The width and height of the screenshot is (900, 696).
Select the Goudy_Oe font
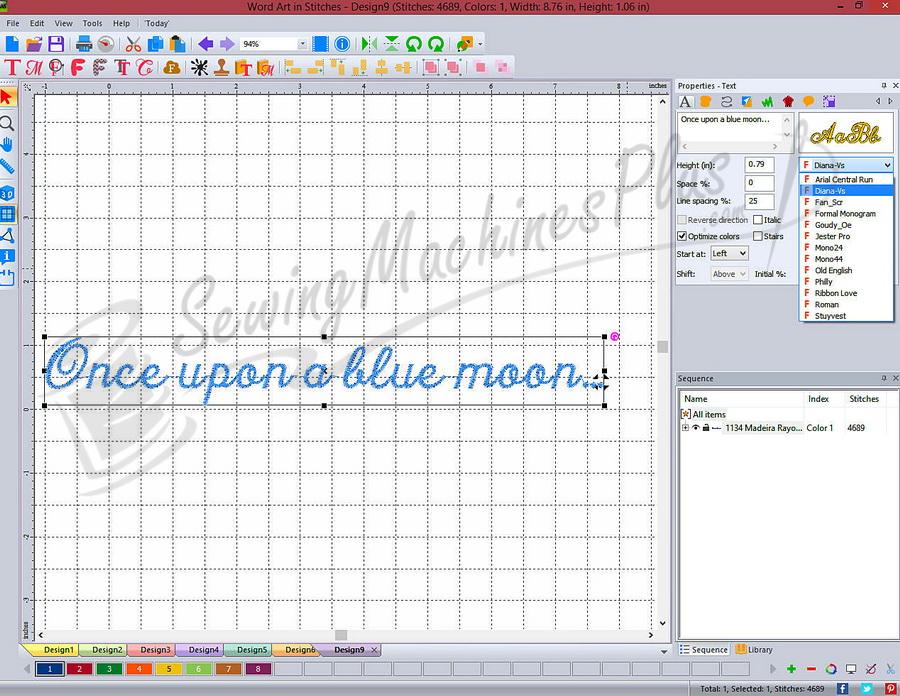tap(831, 224)
